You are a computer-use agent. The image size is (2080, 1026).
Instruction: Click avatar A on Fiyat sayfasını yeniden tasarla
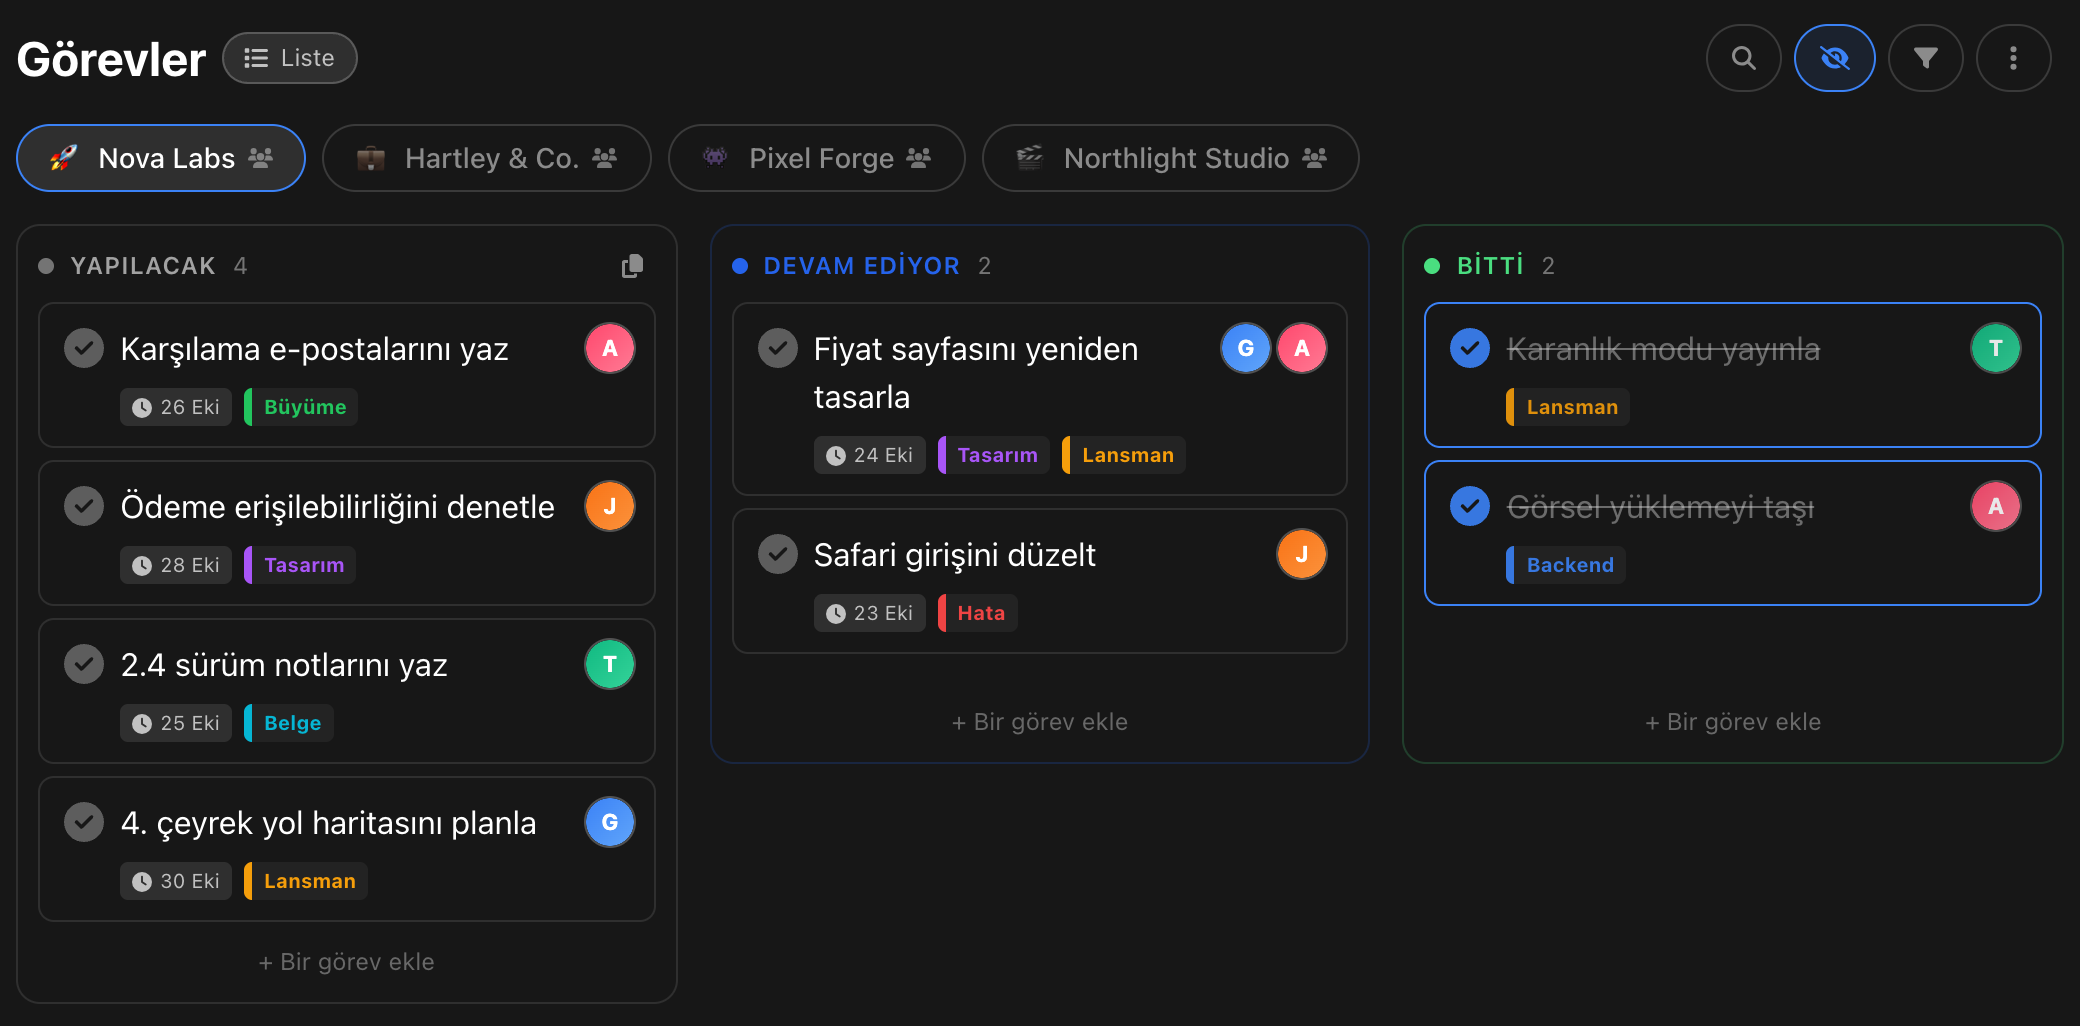point(1302,348)
